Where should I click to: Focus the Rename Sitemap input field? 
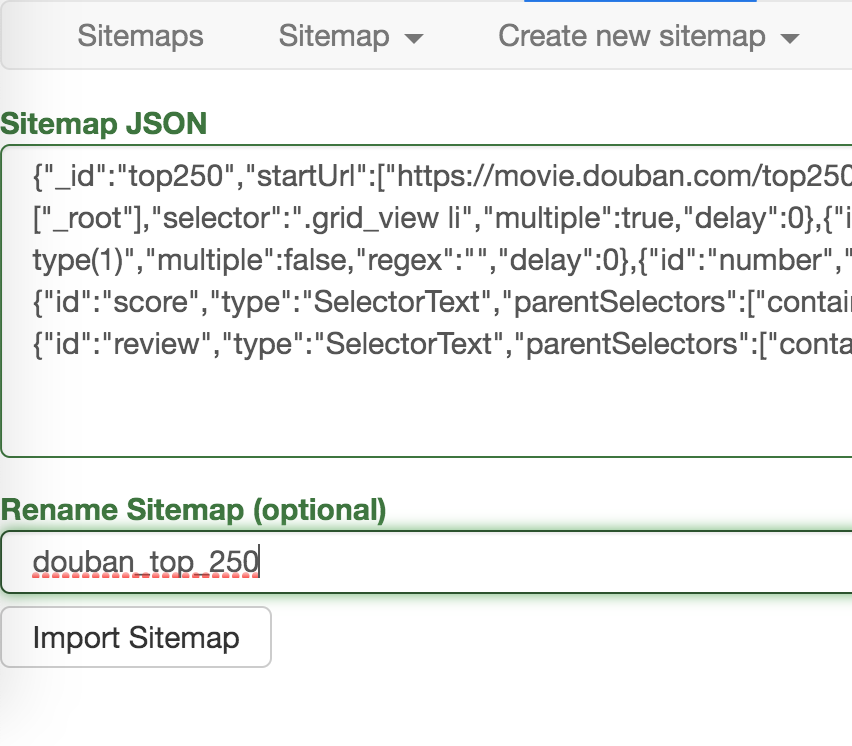pos(500,561)
